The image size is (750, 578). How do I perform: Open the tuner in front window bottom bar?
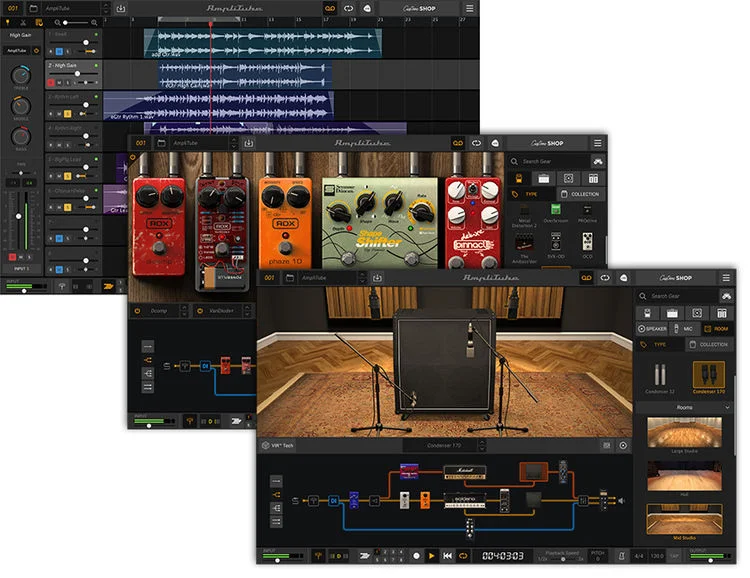(x=318, y=556)
